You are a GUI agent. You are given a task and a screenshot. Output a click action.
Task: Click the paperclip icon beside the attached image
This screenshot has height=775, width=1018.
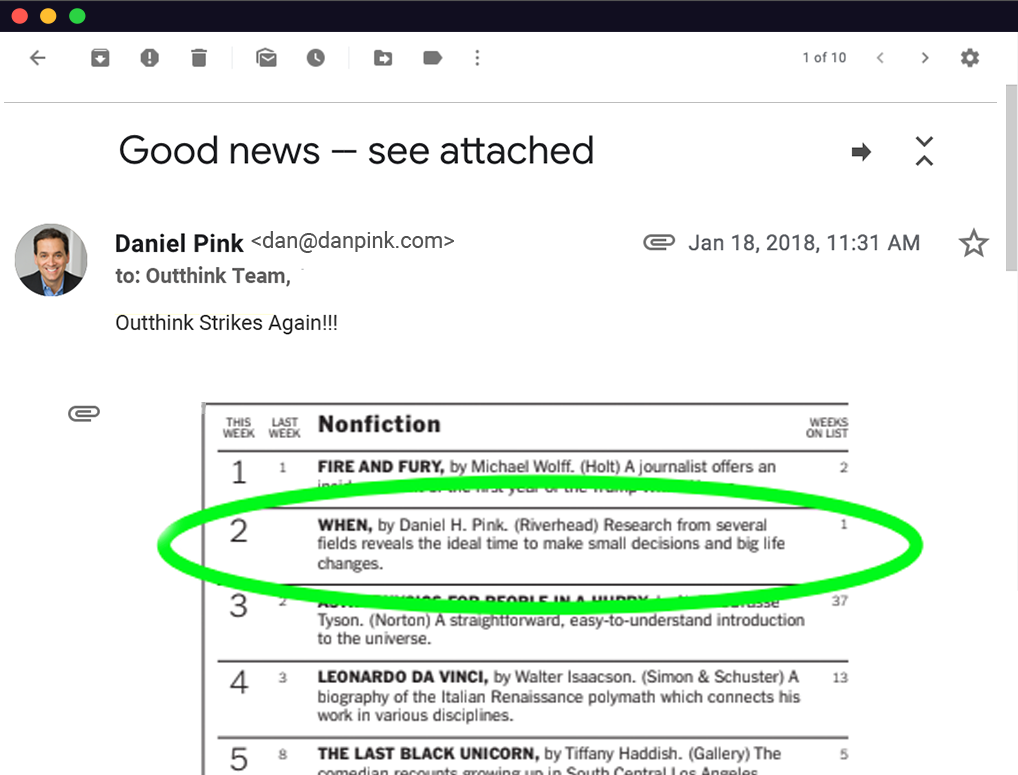coord(84,413)
